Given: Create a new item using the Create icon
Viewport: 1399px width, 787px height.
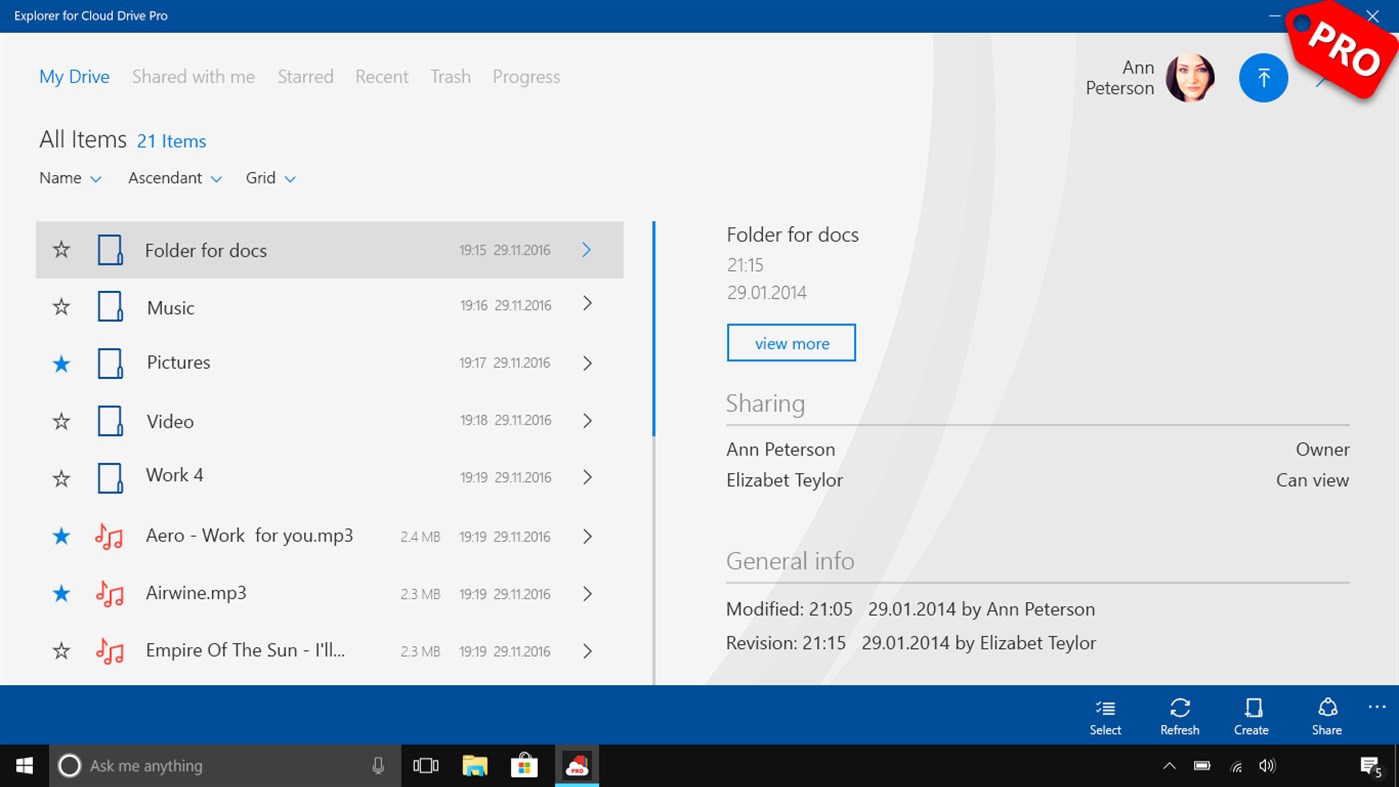Looking at the screenshot, I should click(x=1251, y=714).
